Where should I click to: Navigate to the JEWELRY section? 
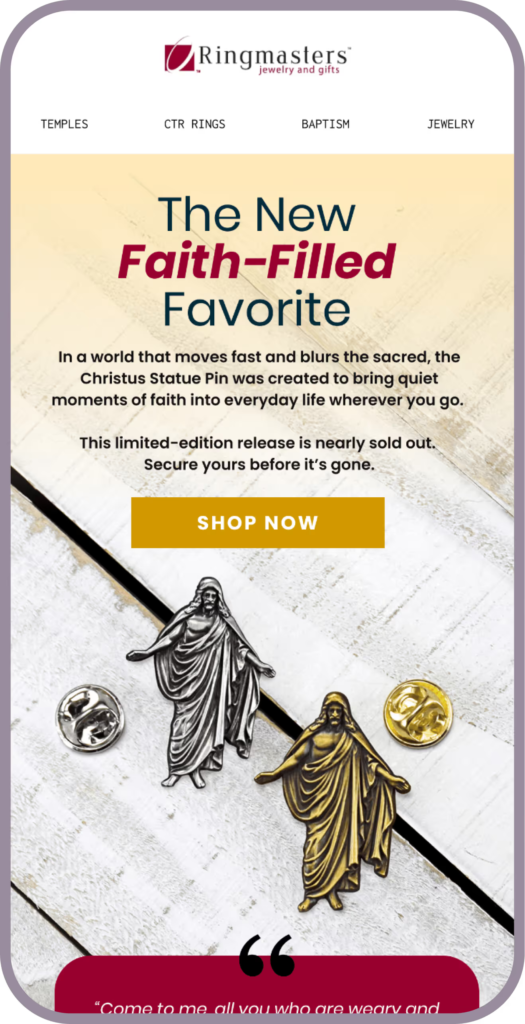coord(451,124)
